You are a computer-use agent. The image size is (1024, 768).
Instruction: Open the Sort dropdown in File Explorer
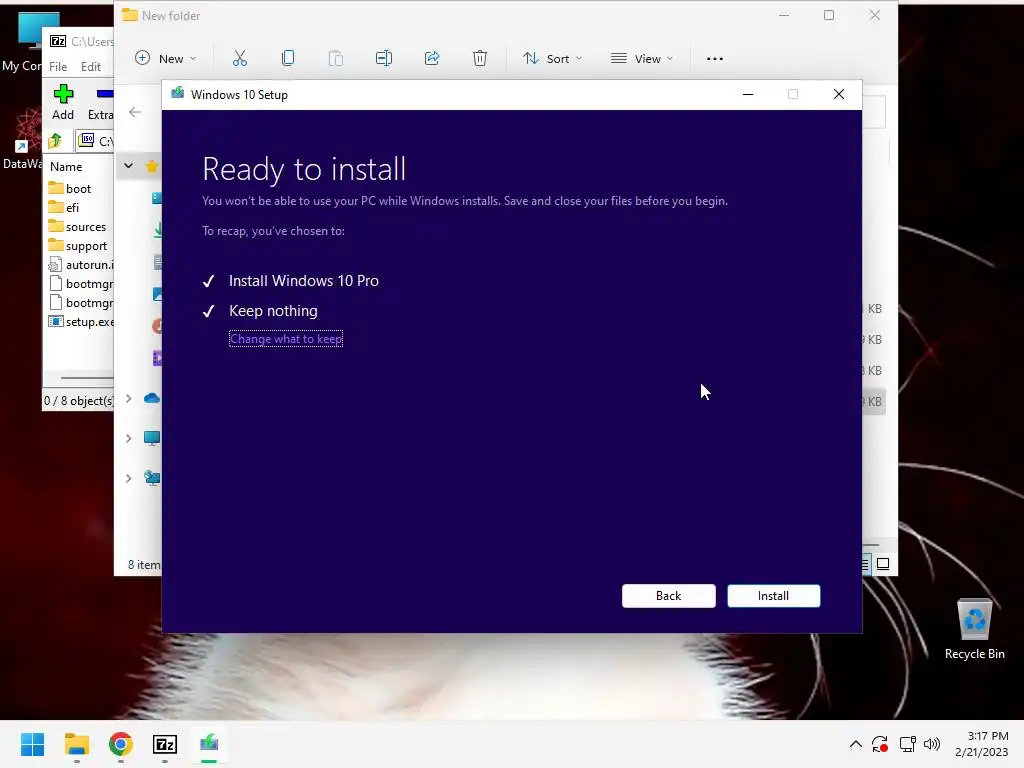coord(552,58)
